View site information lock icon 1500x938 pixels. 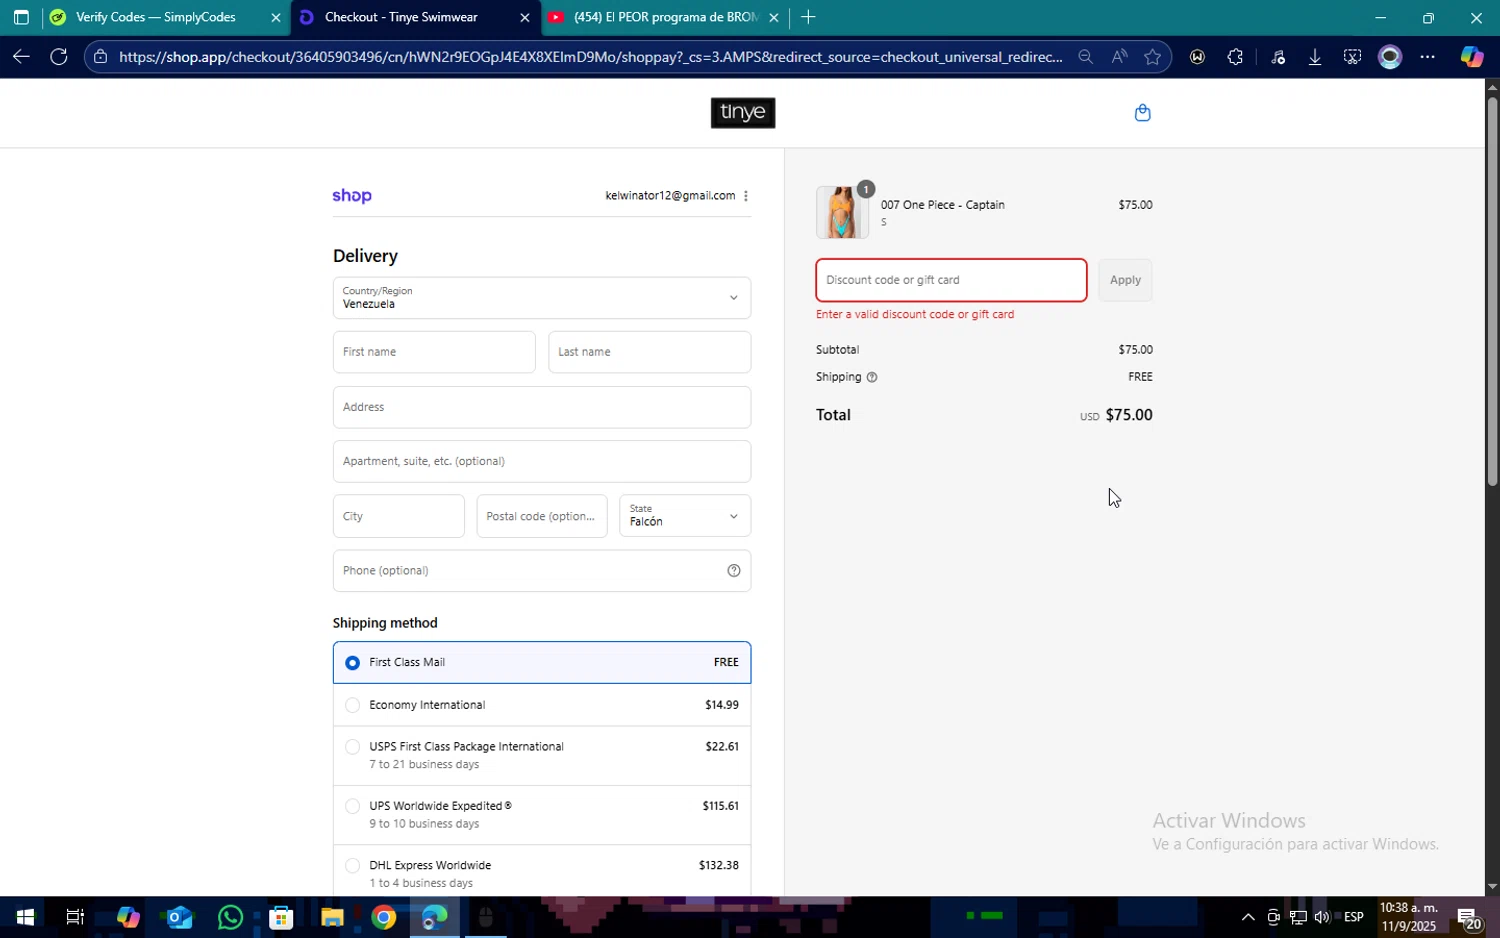pos(100,57)
